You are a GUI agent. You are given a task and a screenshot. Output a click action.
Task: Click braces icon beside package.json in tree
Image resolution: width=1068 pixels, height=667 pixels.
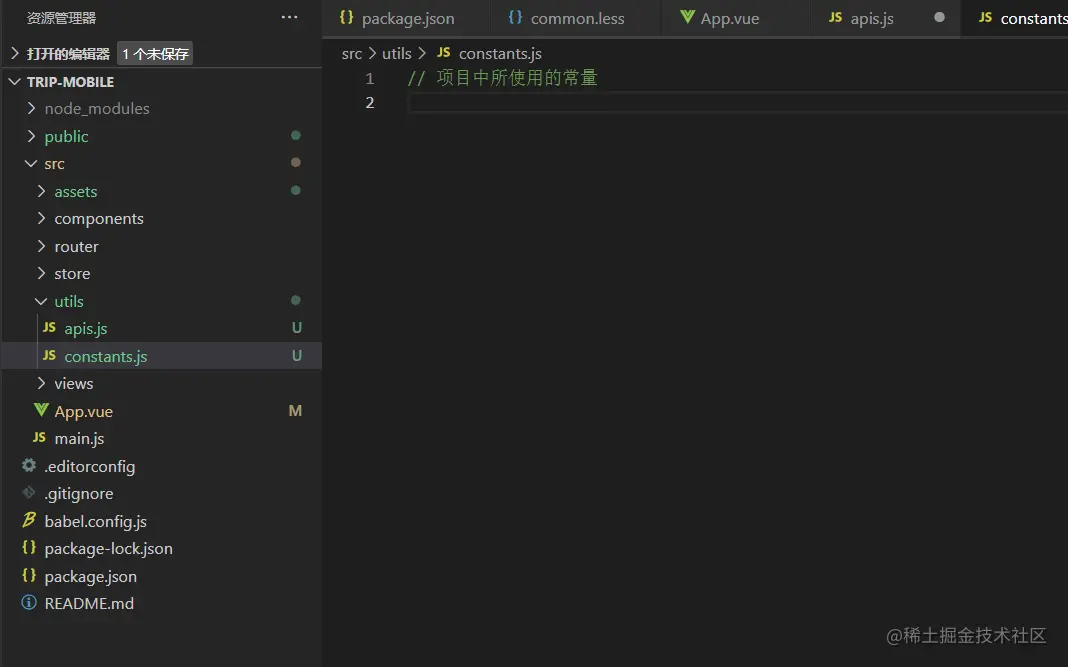tap(29, 575)
